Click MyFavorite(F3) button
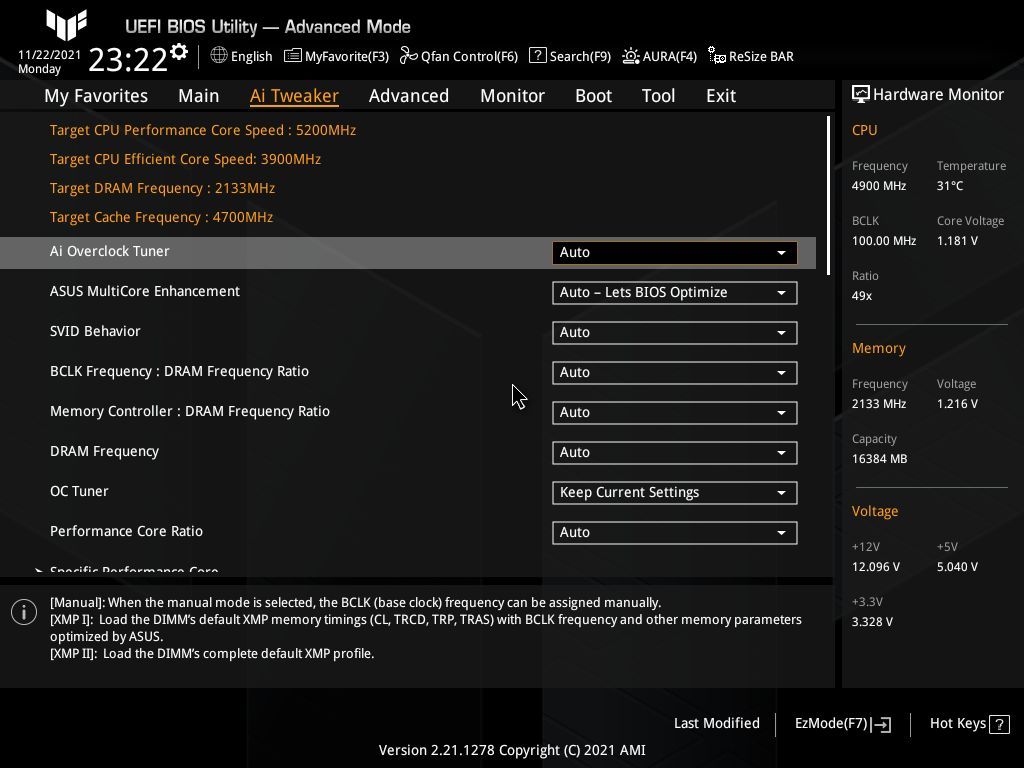The width and height of the screenshot is (1024, 768). pos(336,56)
